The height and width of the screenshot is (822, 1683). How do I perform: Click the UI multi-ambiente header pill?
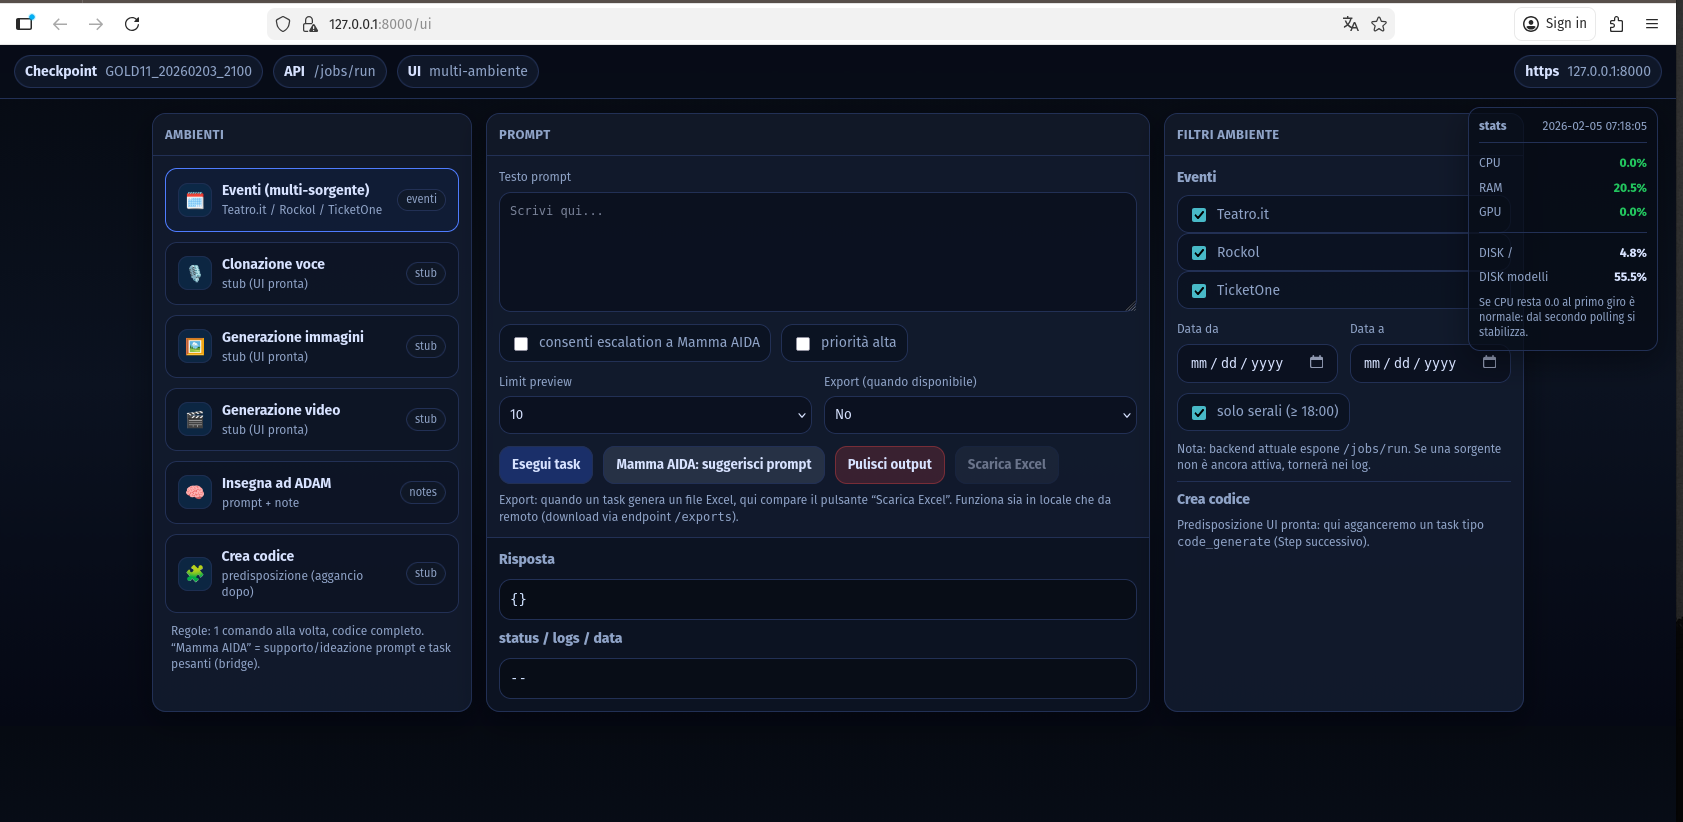coord(468,71)
